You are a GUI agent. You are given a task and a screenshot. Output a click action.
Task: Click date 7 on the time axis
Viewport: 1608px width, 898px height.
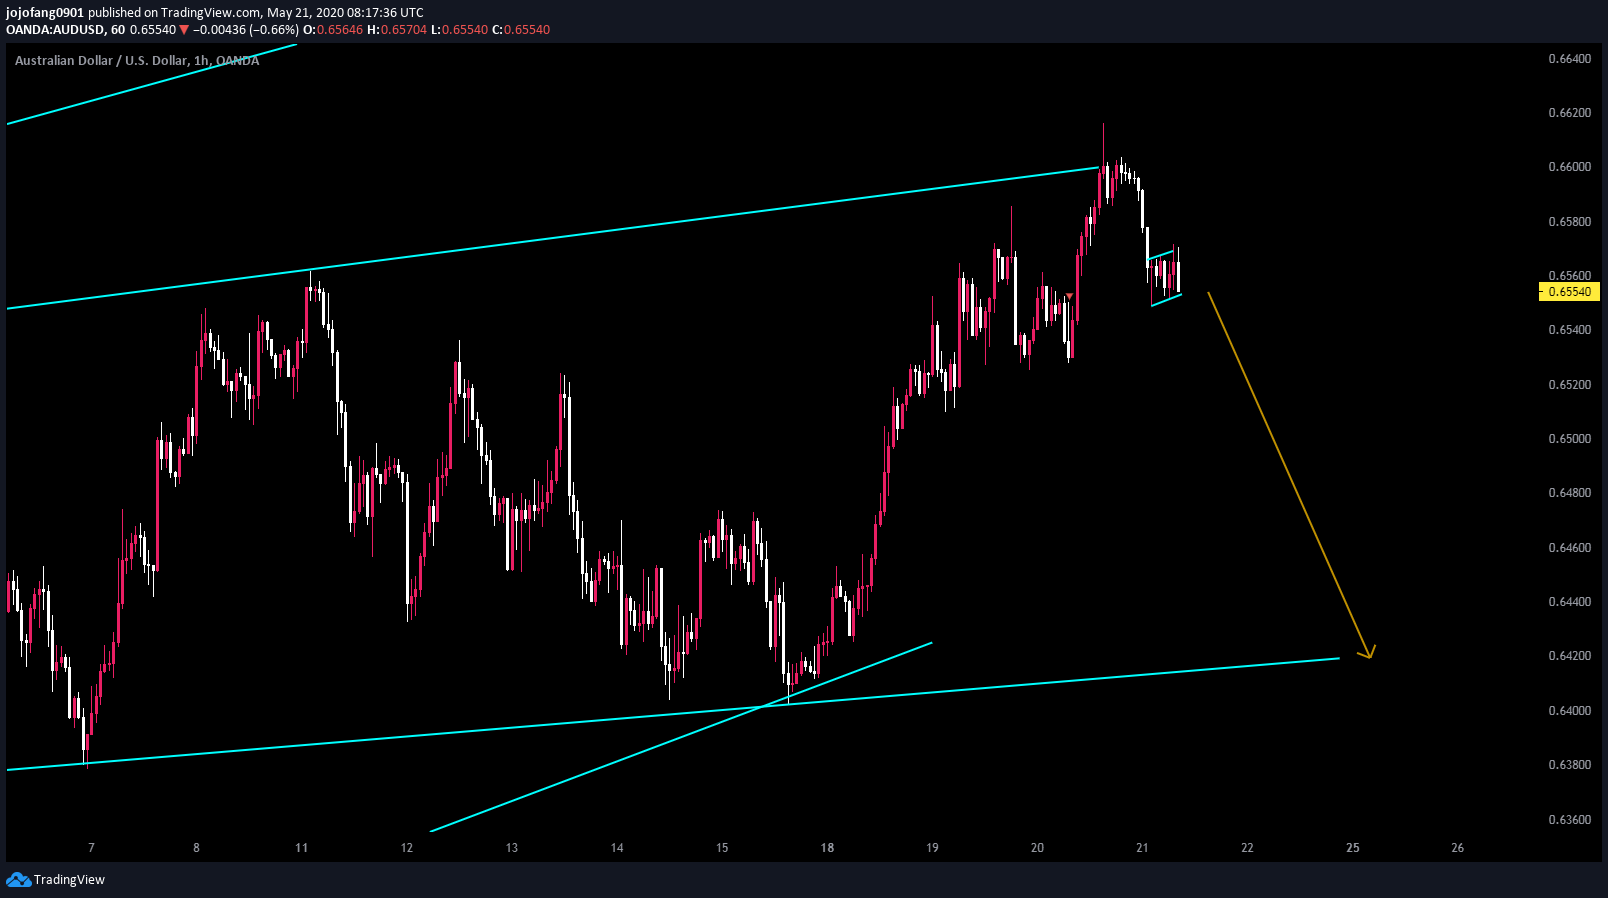[91, 848]
